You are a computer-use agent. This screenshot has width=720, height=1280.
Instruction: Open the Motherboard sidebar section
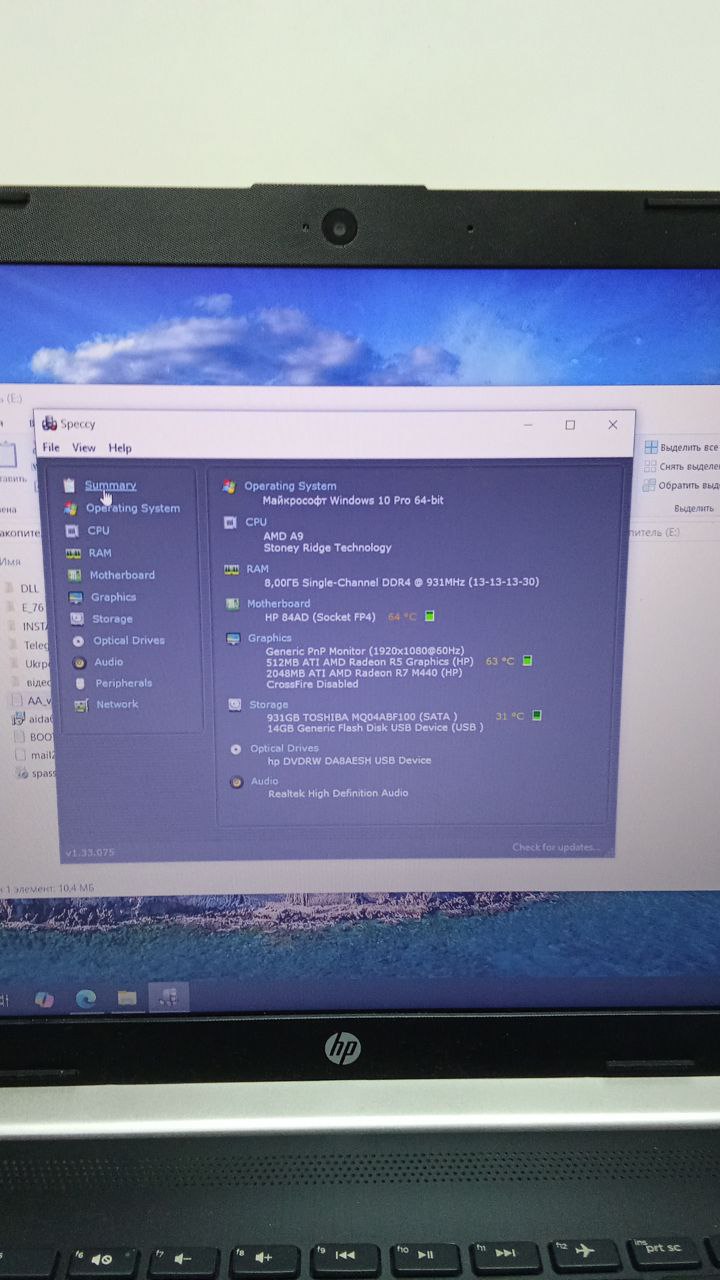[x=121, y=575]
